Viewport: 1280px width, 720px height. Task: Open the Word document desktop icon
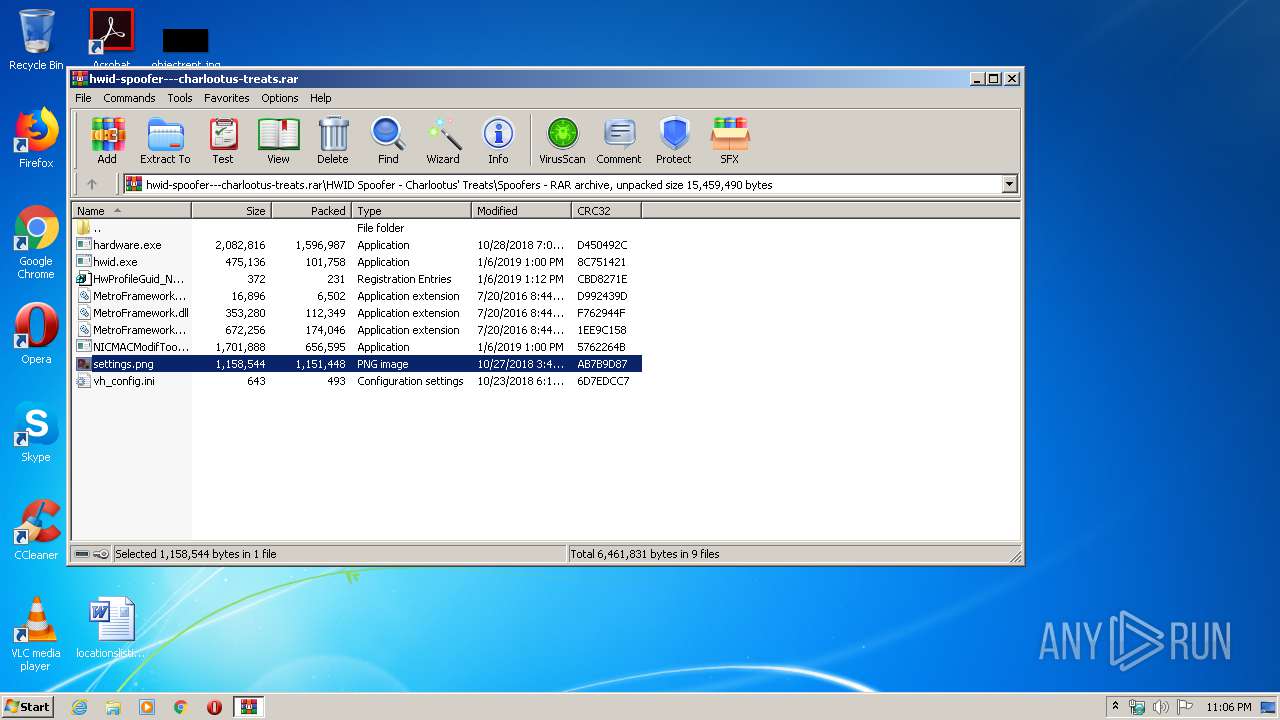coord(111,629)
